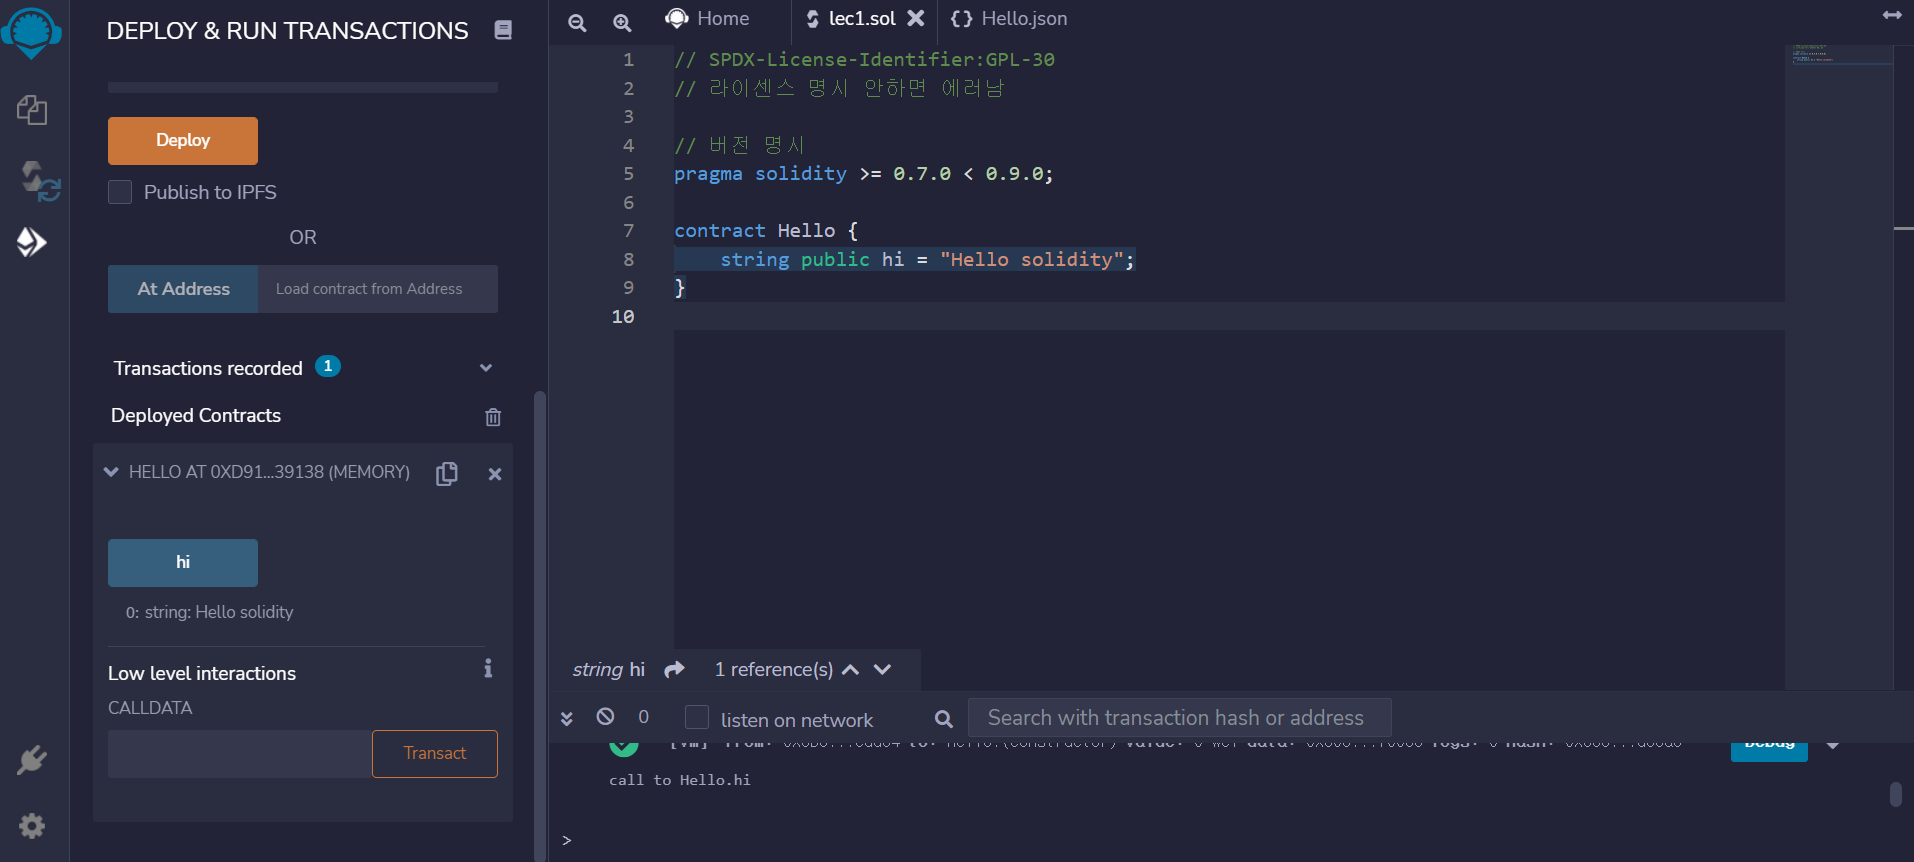Click the orange Deploy button
This screenshot has height=862, width=1914.
183,141
